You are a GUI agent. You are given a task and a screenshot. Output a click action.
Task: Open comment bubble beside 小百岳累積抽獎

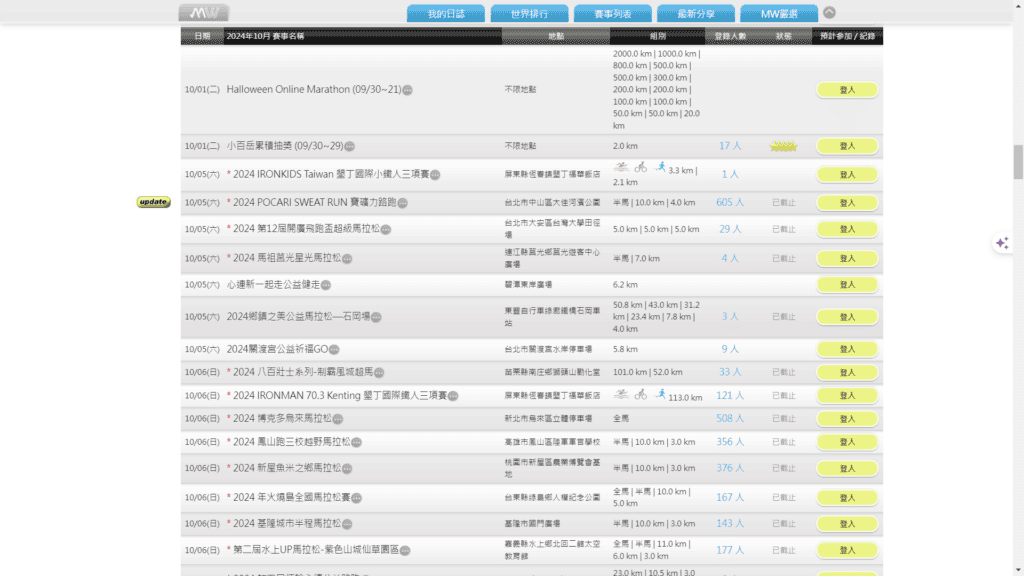pyautogui.click(x=350, y=146)
